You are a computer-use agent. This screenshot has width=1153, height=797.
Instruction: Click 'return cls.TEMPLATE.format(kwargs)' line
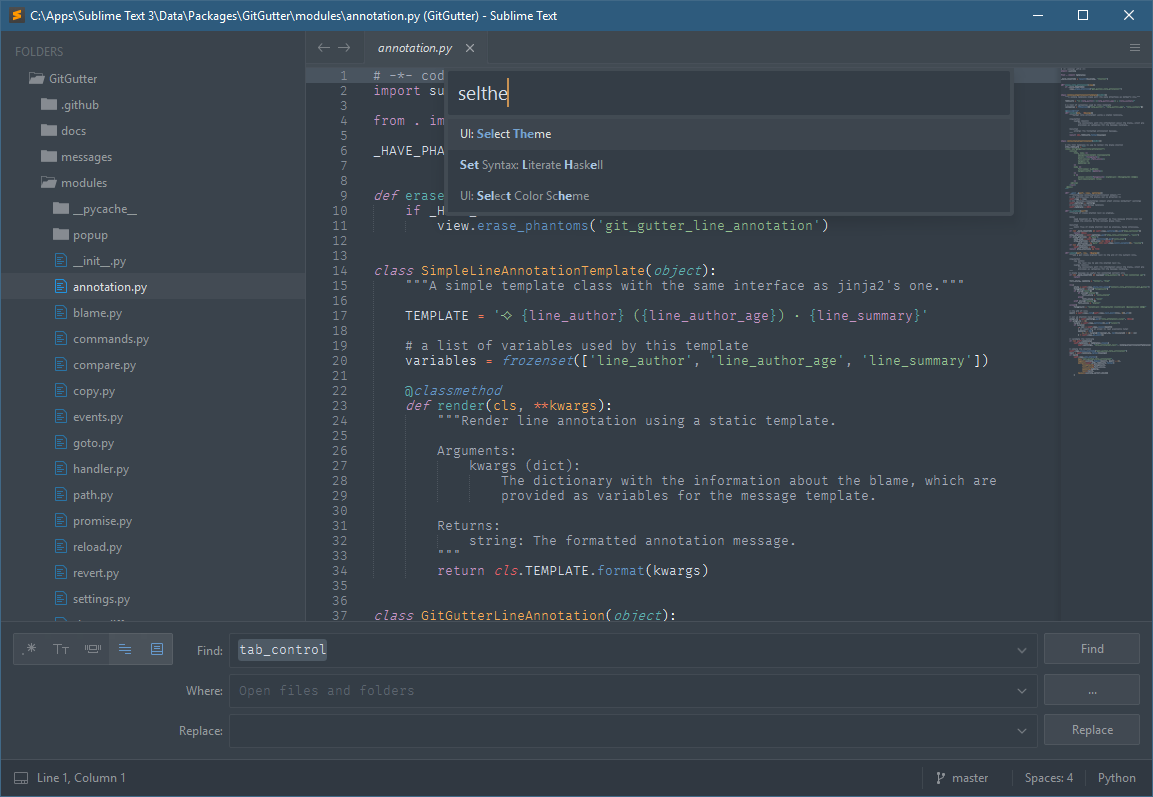point(573,571)
